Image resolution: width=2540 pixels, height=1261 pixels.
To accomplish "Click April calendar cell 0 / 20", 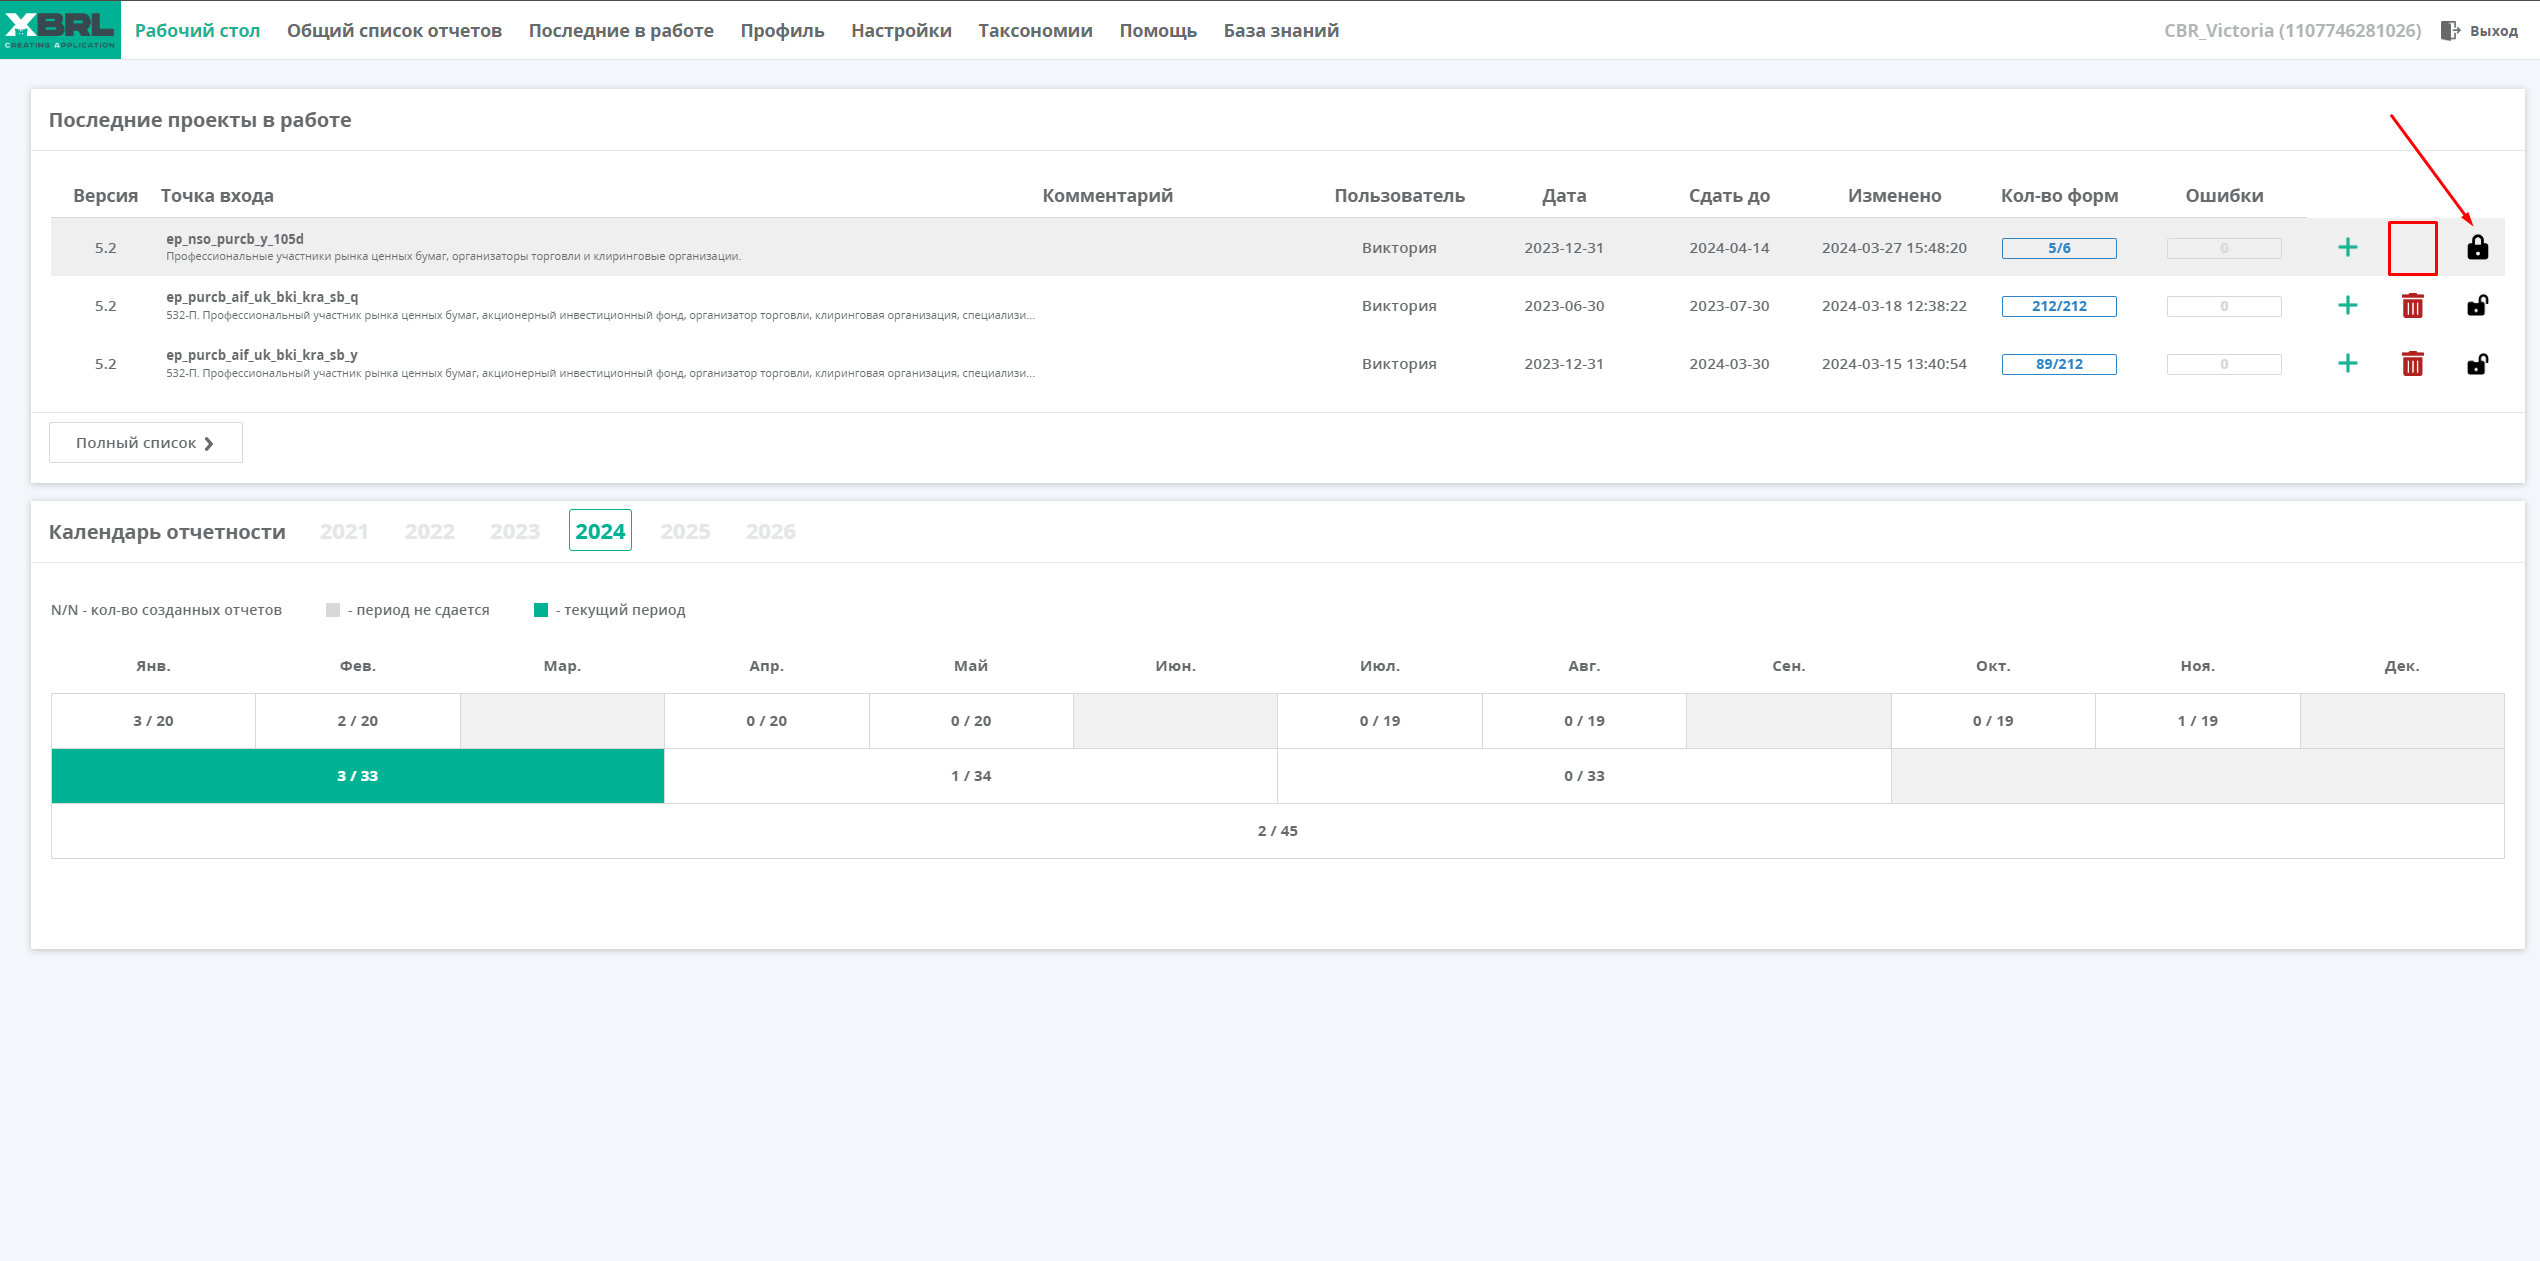I will [x=767, y=721].
